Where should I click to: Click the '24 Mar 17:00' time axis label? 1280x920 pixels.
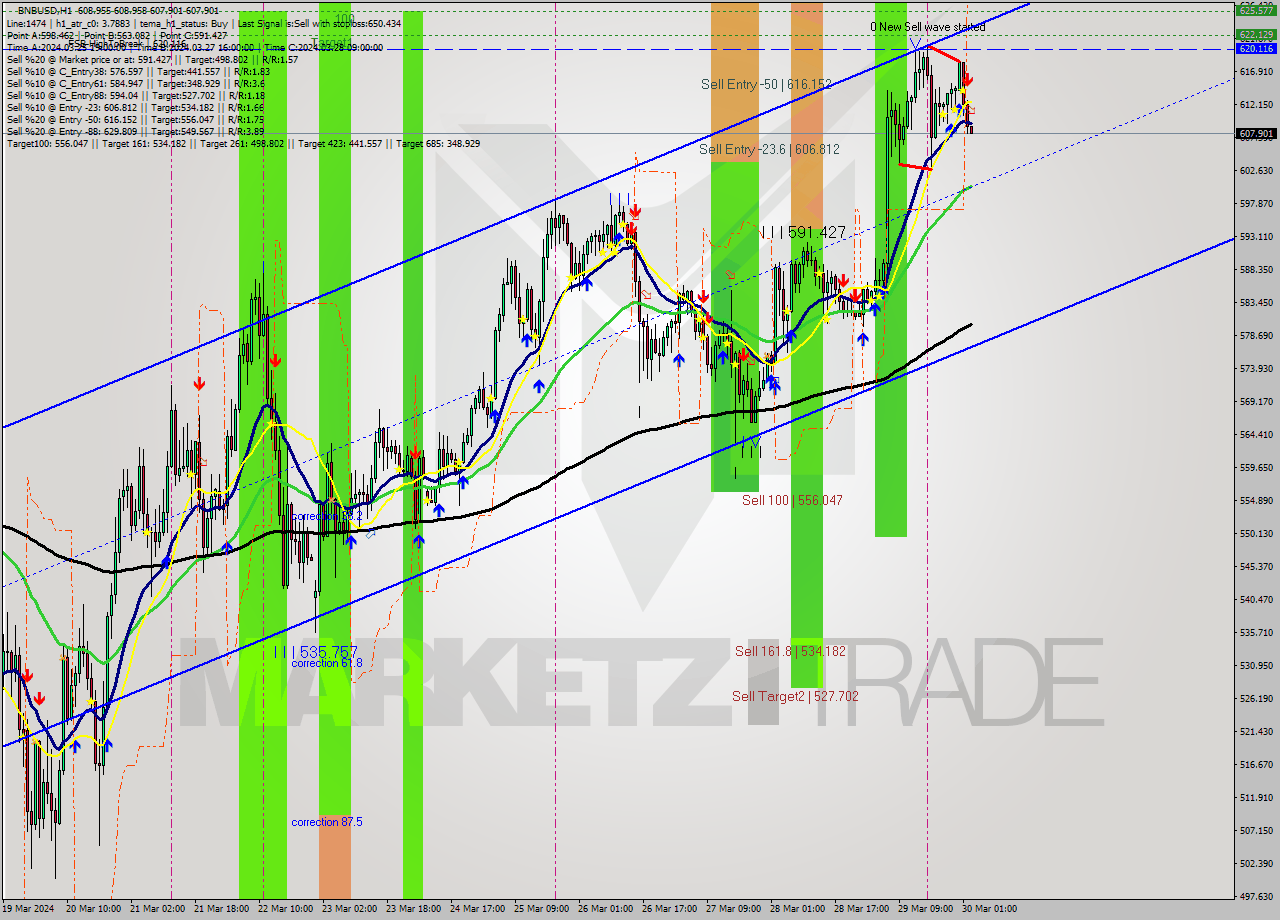pyautogui.click(x=477, y=910)
